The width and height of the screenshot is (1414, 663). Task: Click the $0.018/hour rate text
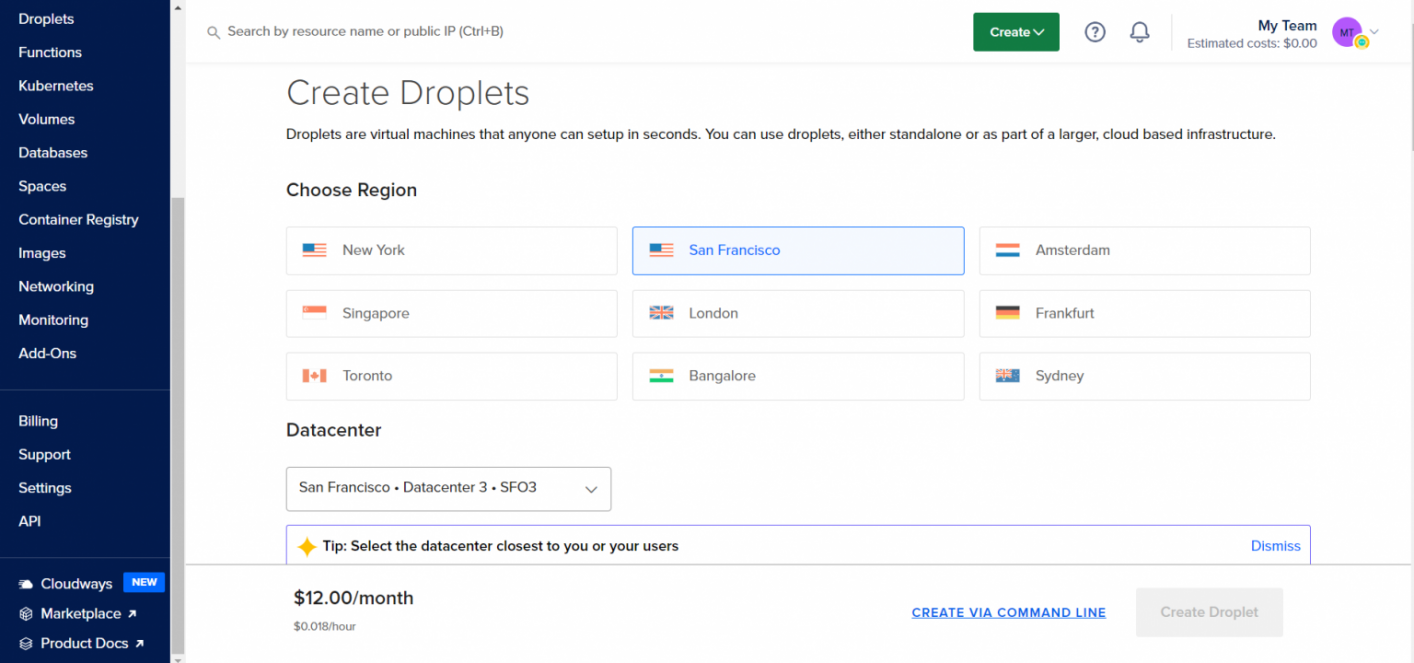pyautogui.click(x=324, y=627)
